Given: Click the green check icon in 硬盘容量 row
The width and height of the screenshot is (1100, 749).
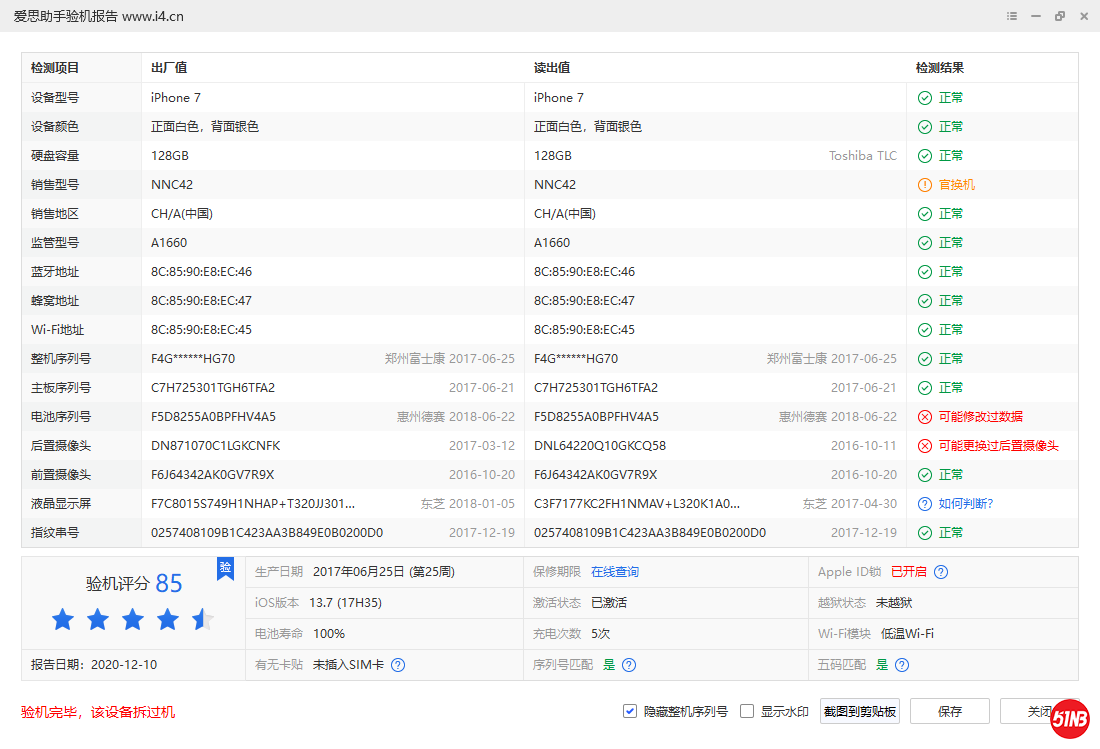Looking at the screenshot, I should (925, 156).
